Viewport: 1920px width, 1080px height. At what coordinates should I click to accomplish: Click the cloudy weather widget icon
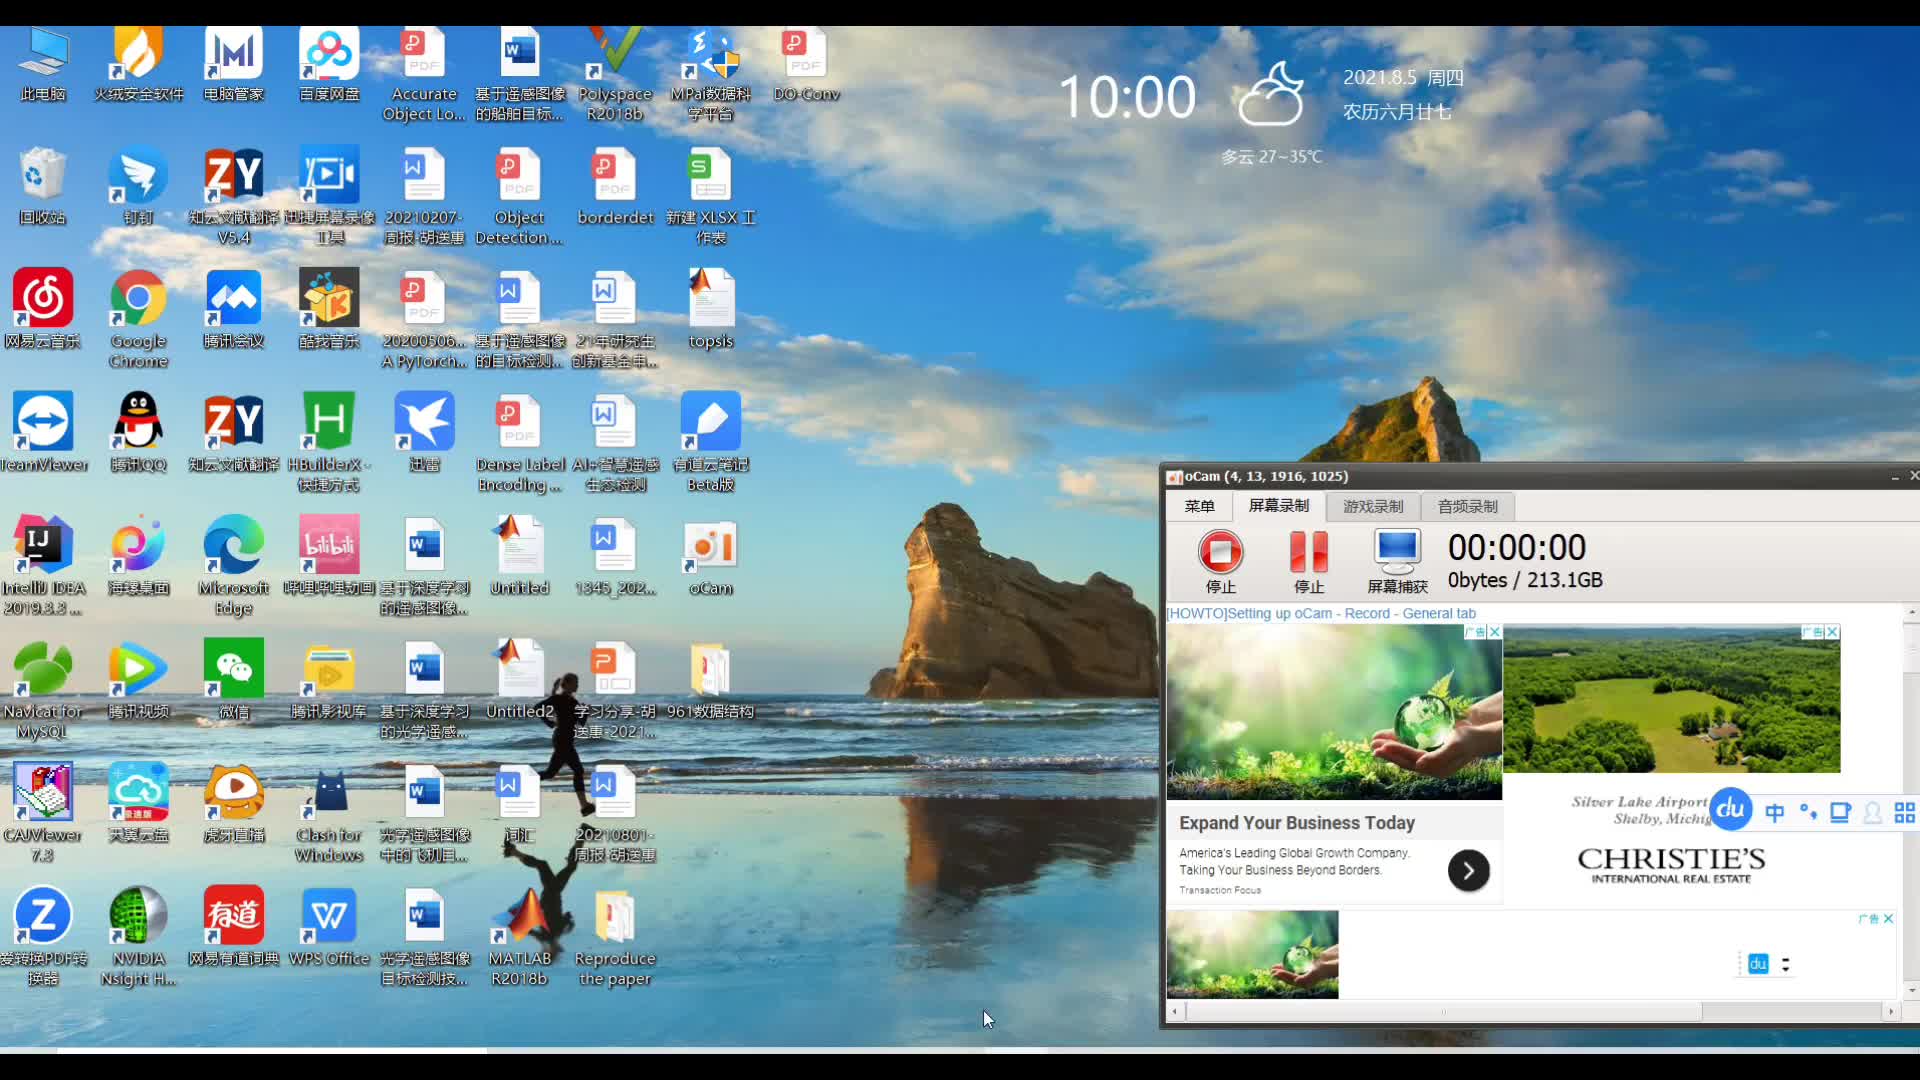coord(1271,94)
